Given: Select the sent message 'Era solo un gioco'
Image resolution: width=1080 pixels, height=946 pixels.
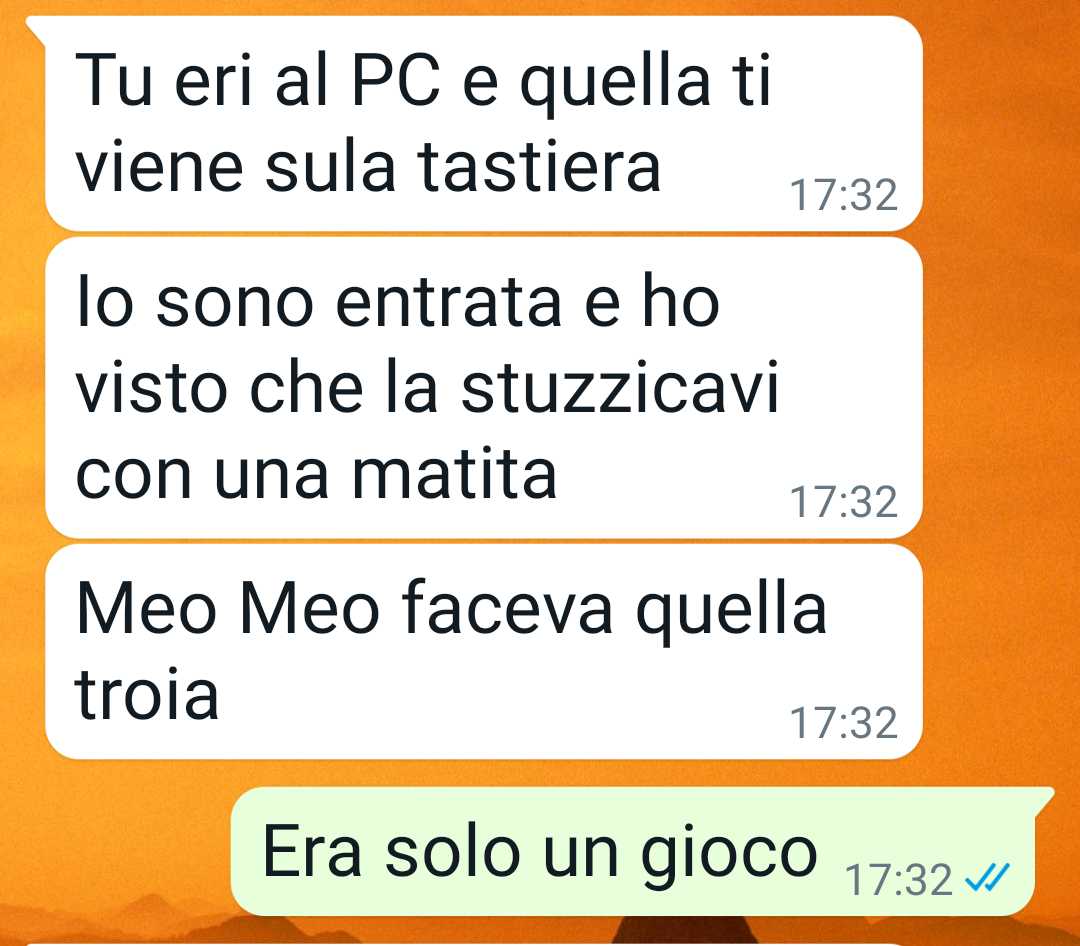Looking at the screenshot, I should (632, 852).
